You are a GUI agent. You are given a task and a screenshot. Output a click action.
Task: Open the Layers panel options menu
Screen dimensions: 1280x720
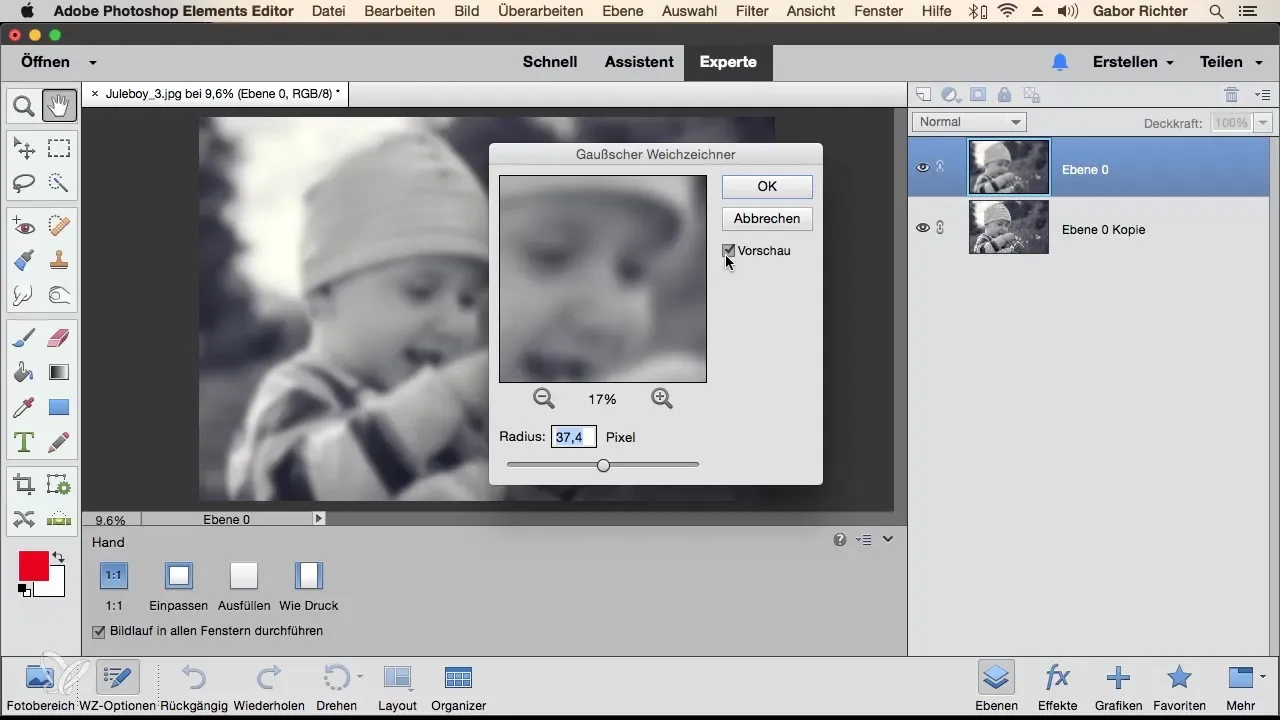point(1262,95)
